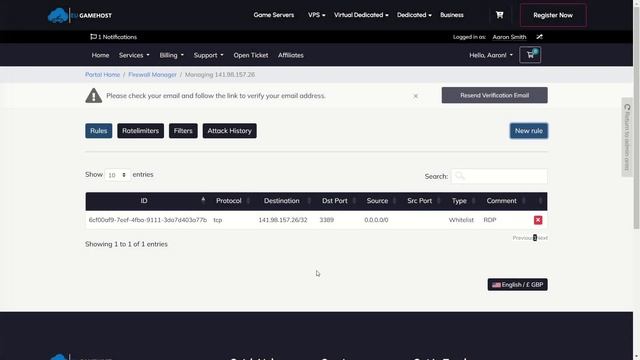Click the 3389 port cell
This screenshot has height=360, width=640.
(x=327, y=220)
